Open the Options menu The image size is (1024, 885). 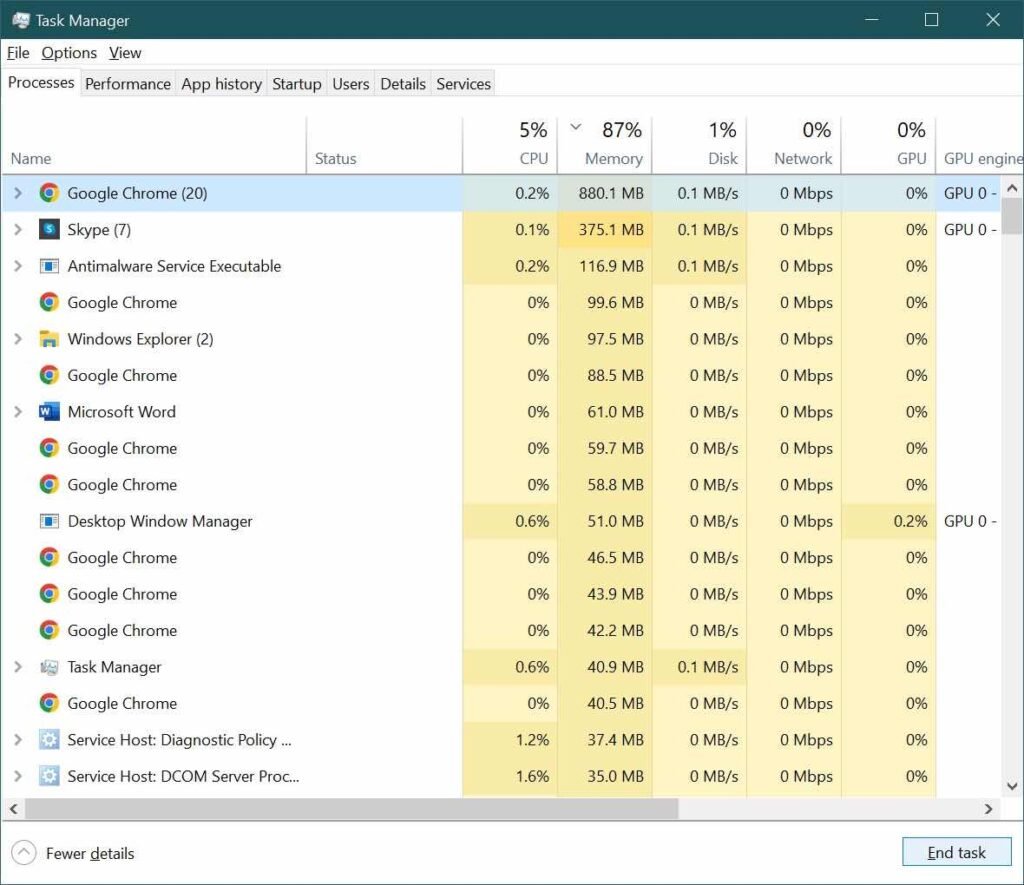coord(69,53)
